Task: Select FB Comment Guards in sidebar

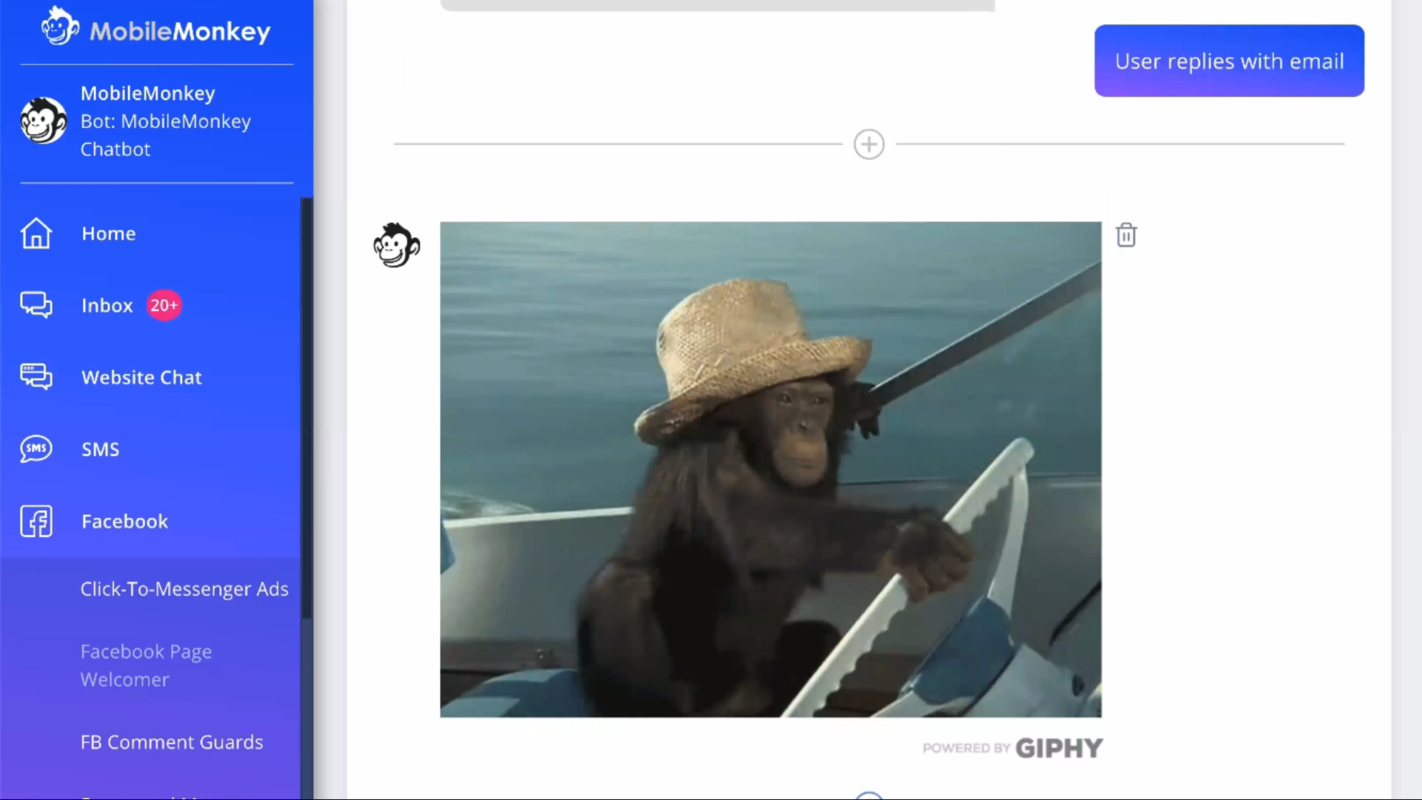Action: click(171, 742)
